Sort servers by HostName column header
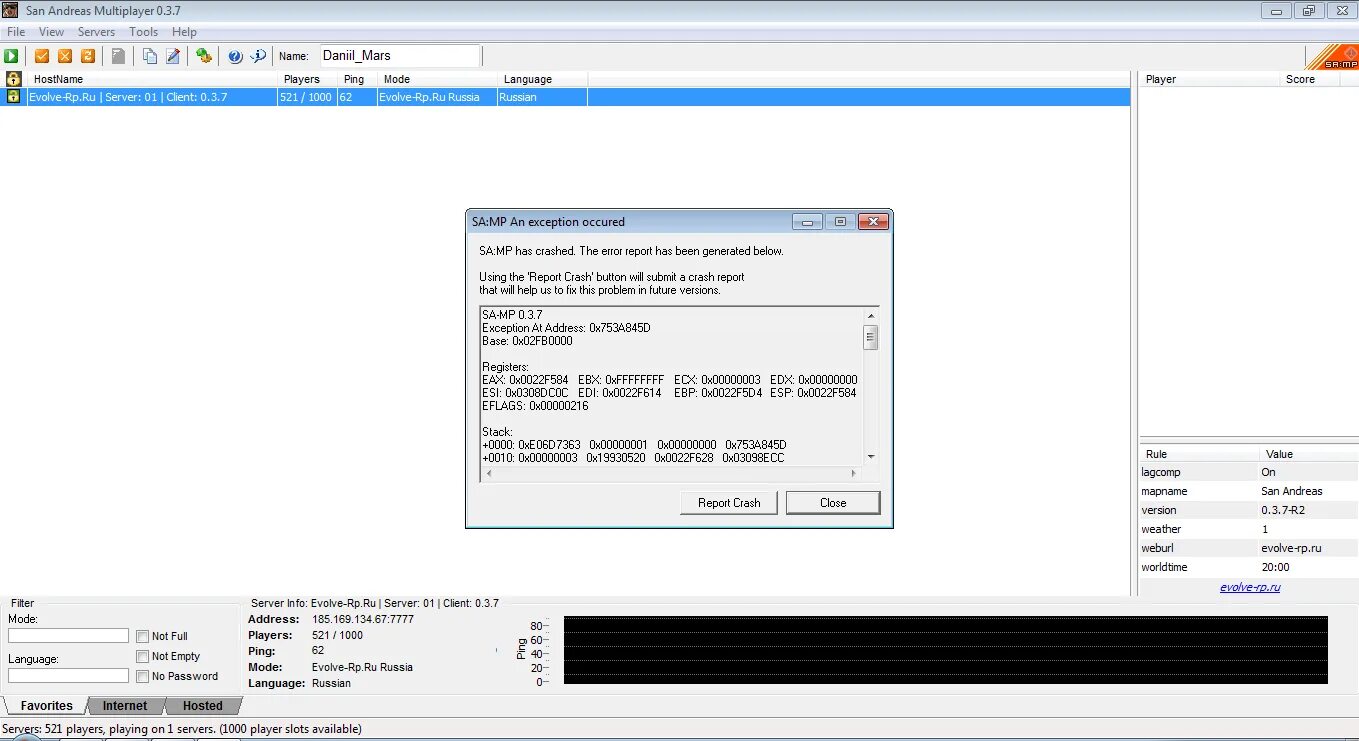The height and width of the screenshot is (741, 1359). click(x=153, y=79)
